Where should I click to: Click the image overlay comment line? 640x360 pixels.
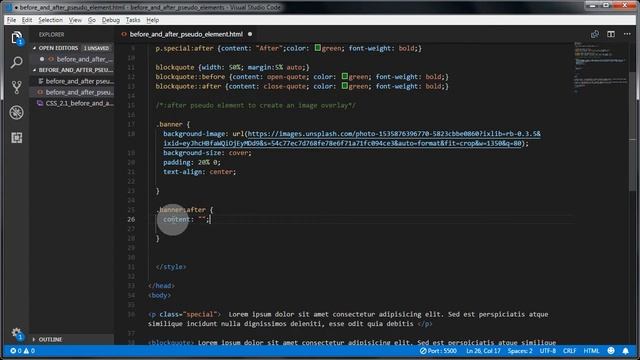point(256,105)
